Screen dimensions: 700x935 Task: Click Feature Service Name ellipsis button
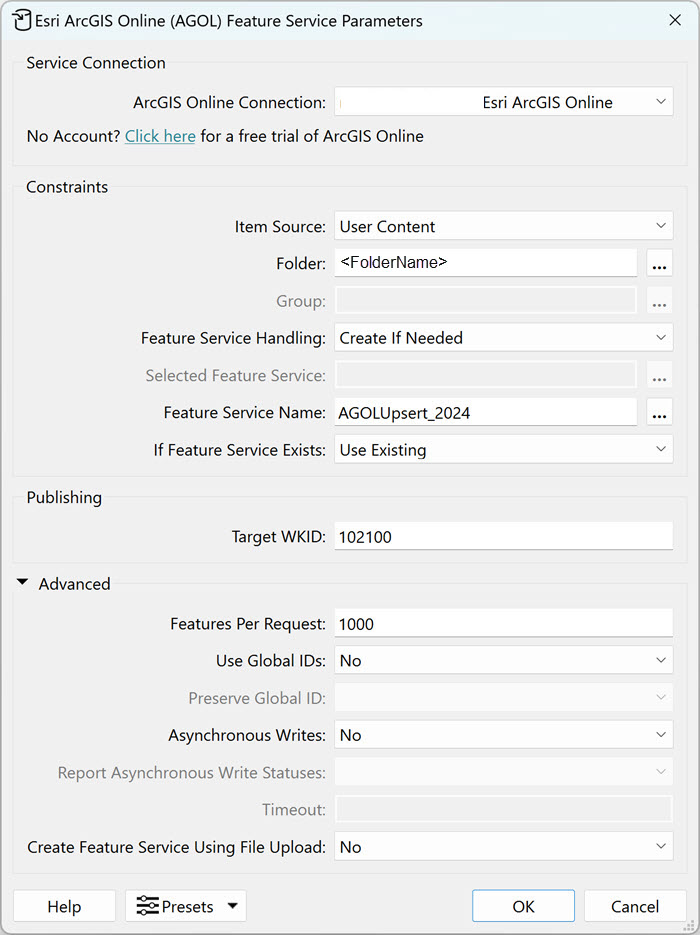(x=659, y=412)
